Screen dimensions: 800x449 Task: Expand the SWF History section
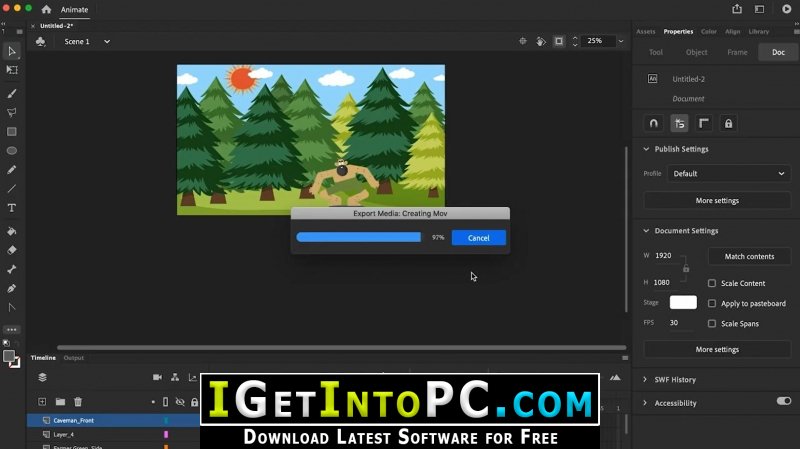click(645, 380)
